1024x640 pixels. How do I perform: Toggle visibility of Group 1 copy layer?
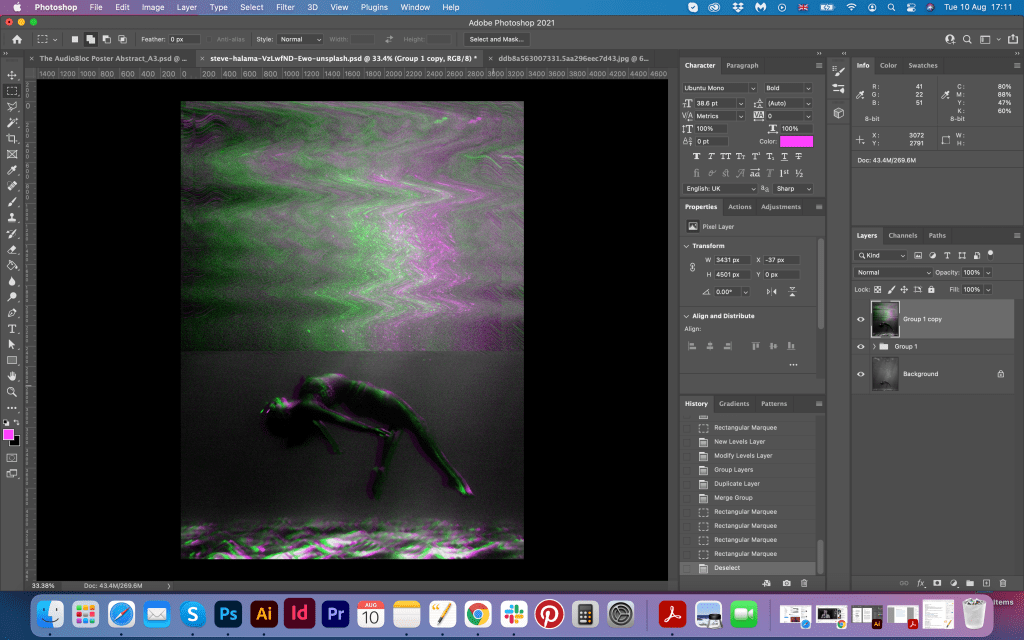tap(861, 319)
